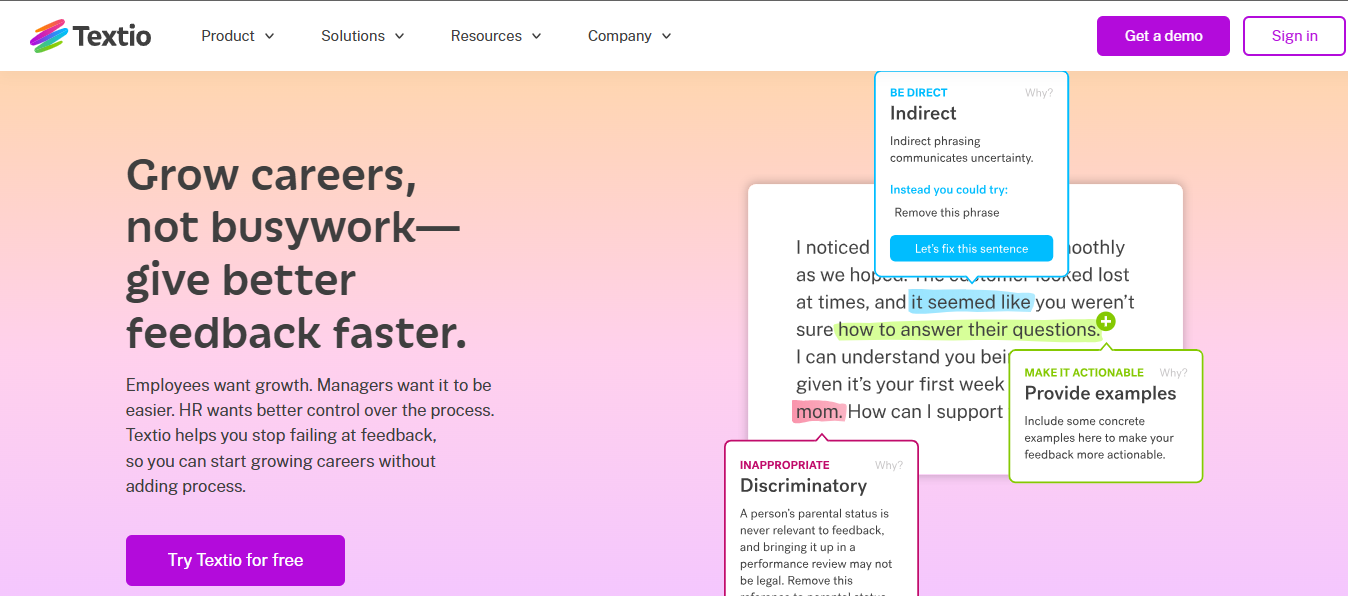Open the Solutions navigation item
The height and width of the screenshot is (596, 1348).
[363, 36]
